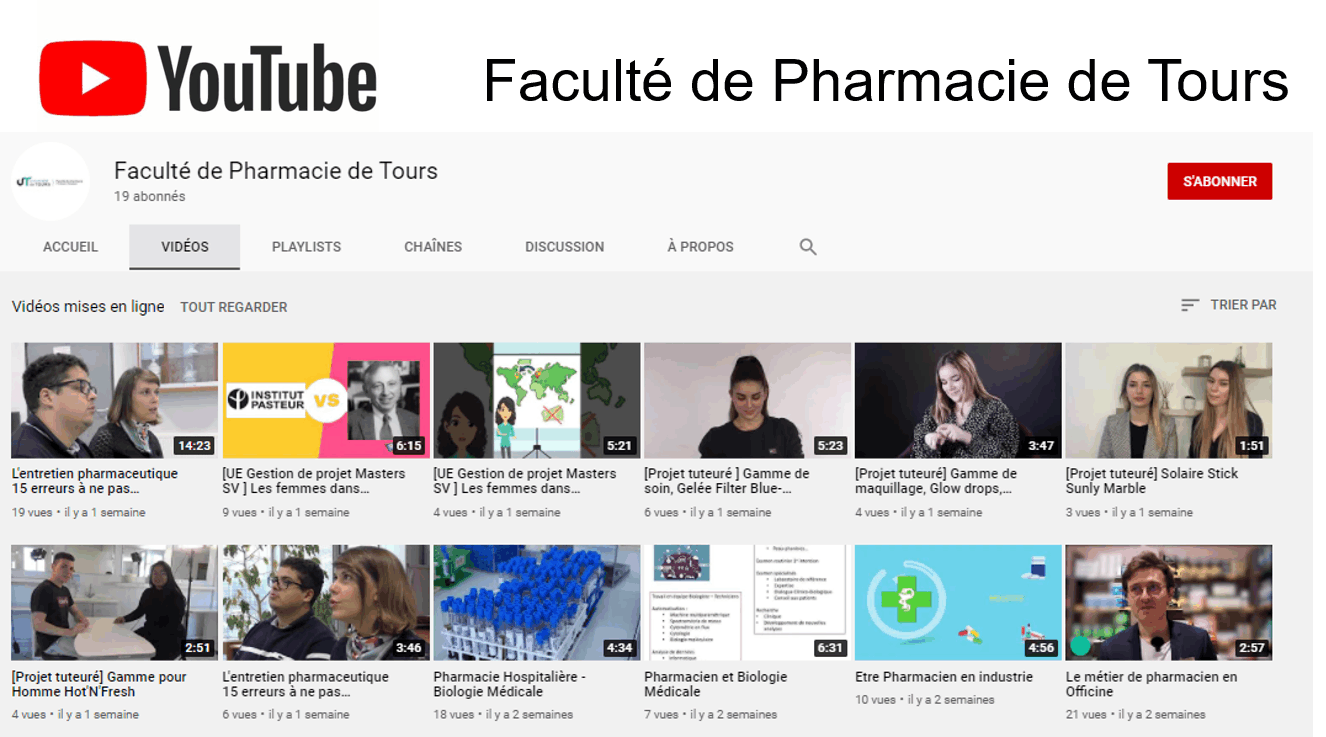Open the 2:57 pharmacien en Officine thumbnail
The height and width of the screenshot is (737, 1326).
coord(1169,603)
